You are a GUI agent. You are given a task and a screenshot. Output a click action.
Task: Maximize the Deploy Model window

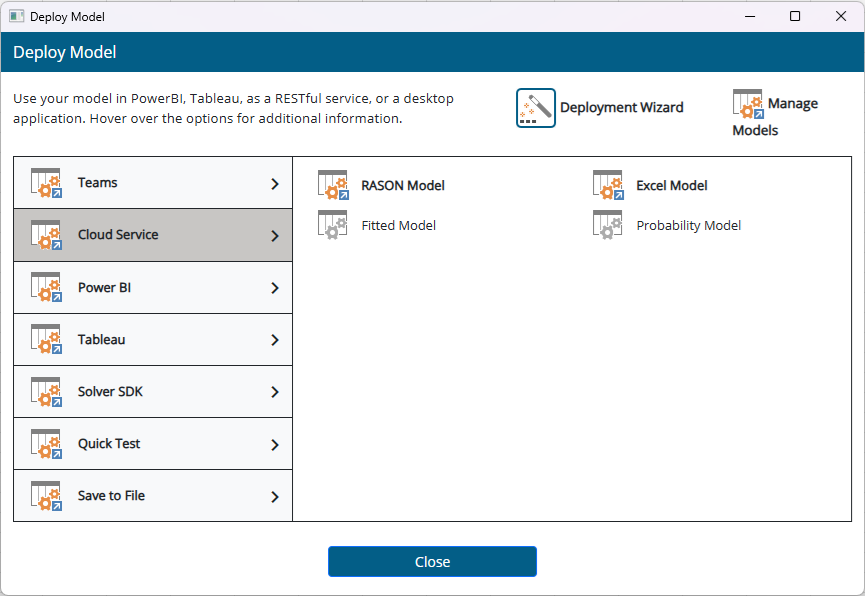[795, 16]
